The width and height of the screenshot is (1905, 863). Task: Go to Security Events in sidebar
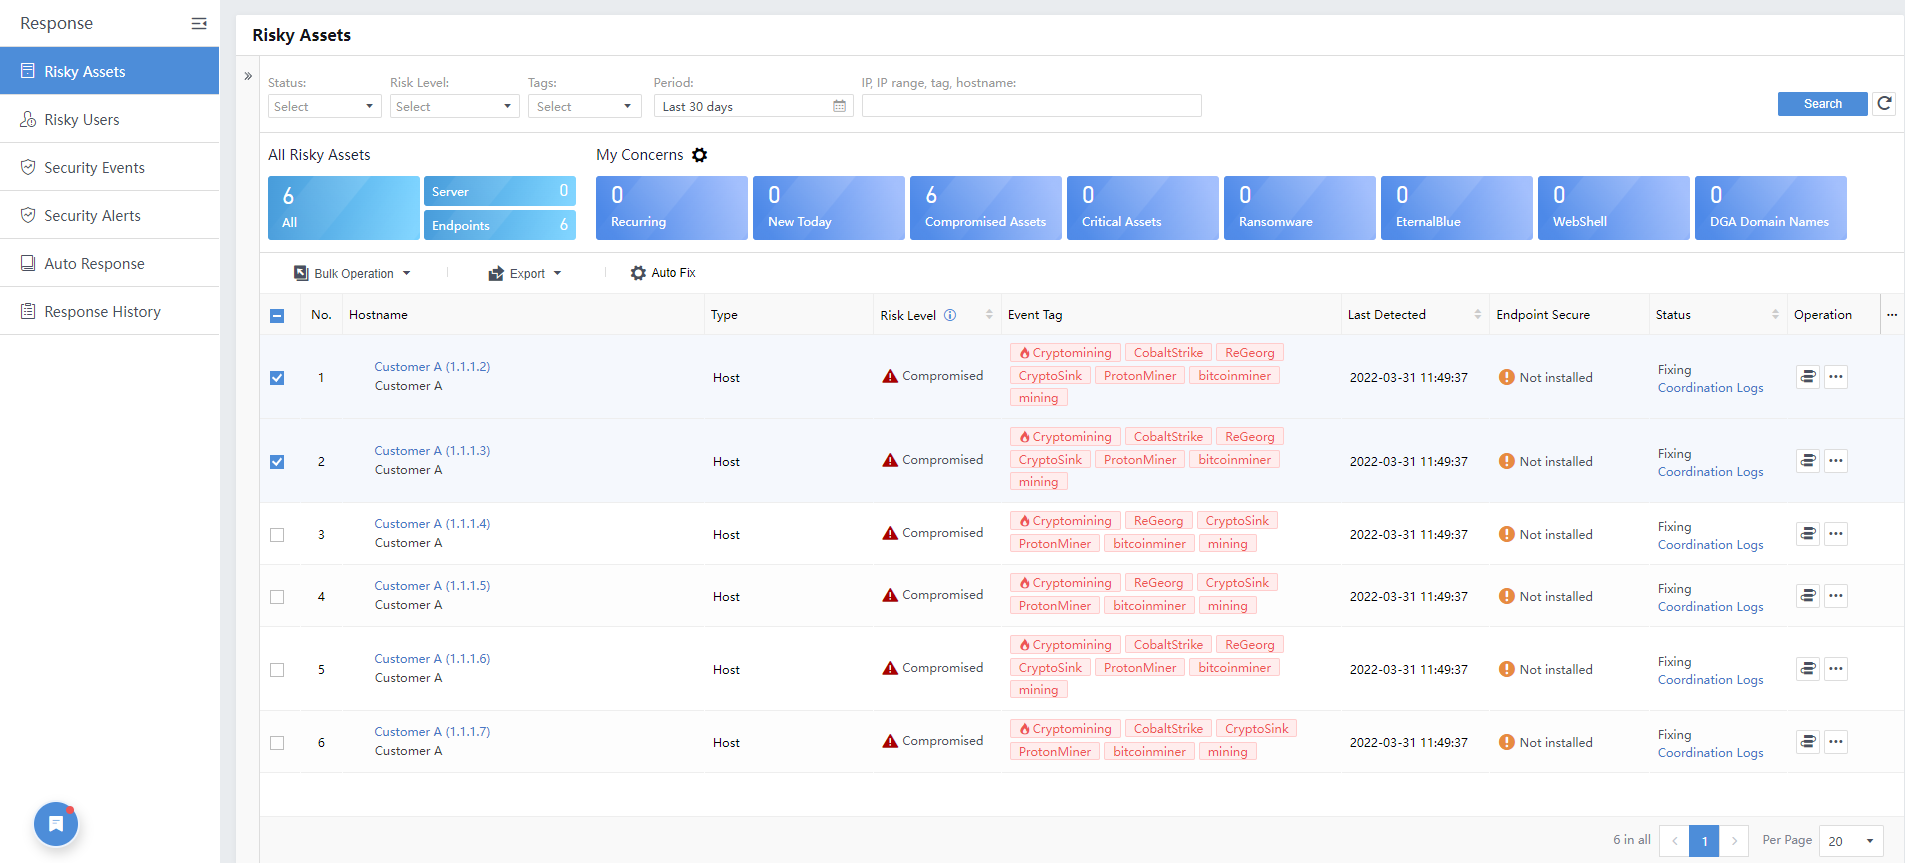[94, 168]
